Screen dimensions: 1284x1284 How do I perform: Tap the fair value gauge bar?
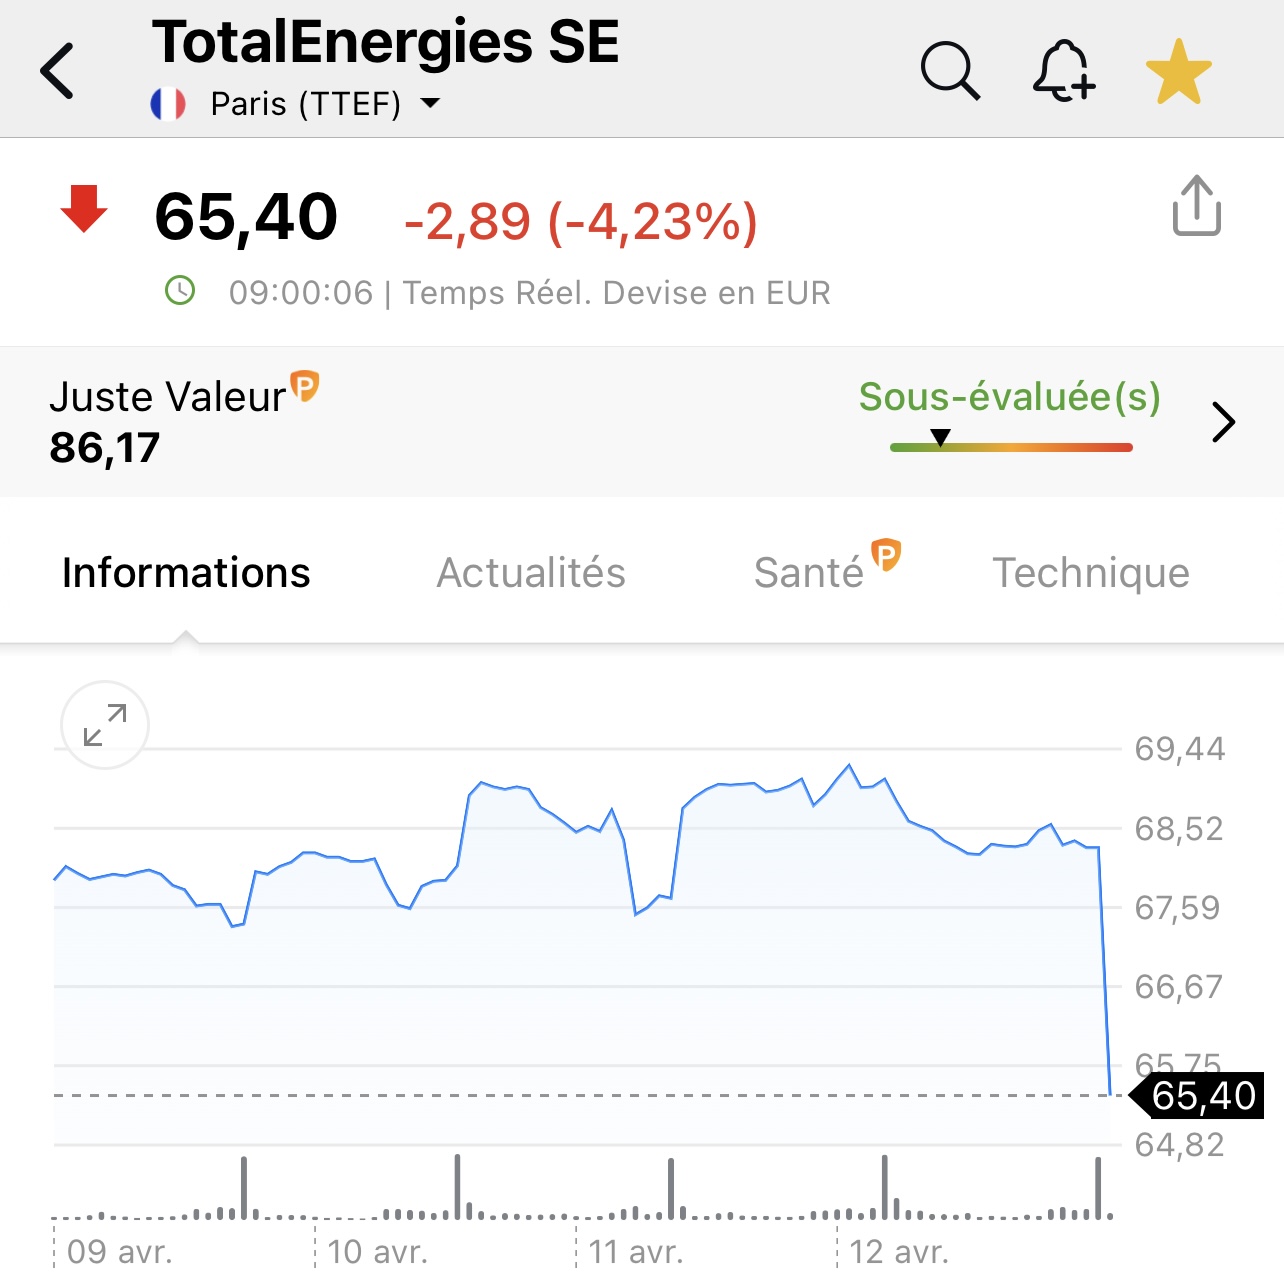[x=1011, y=447]
